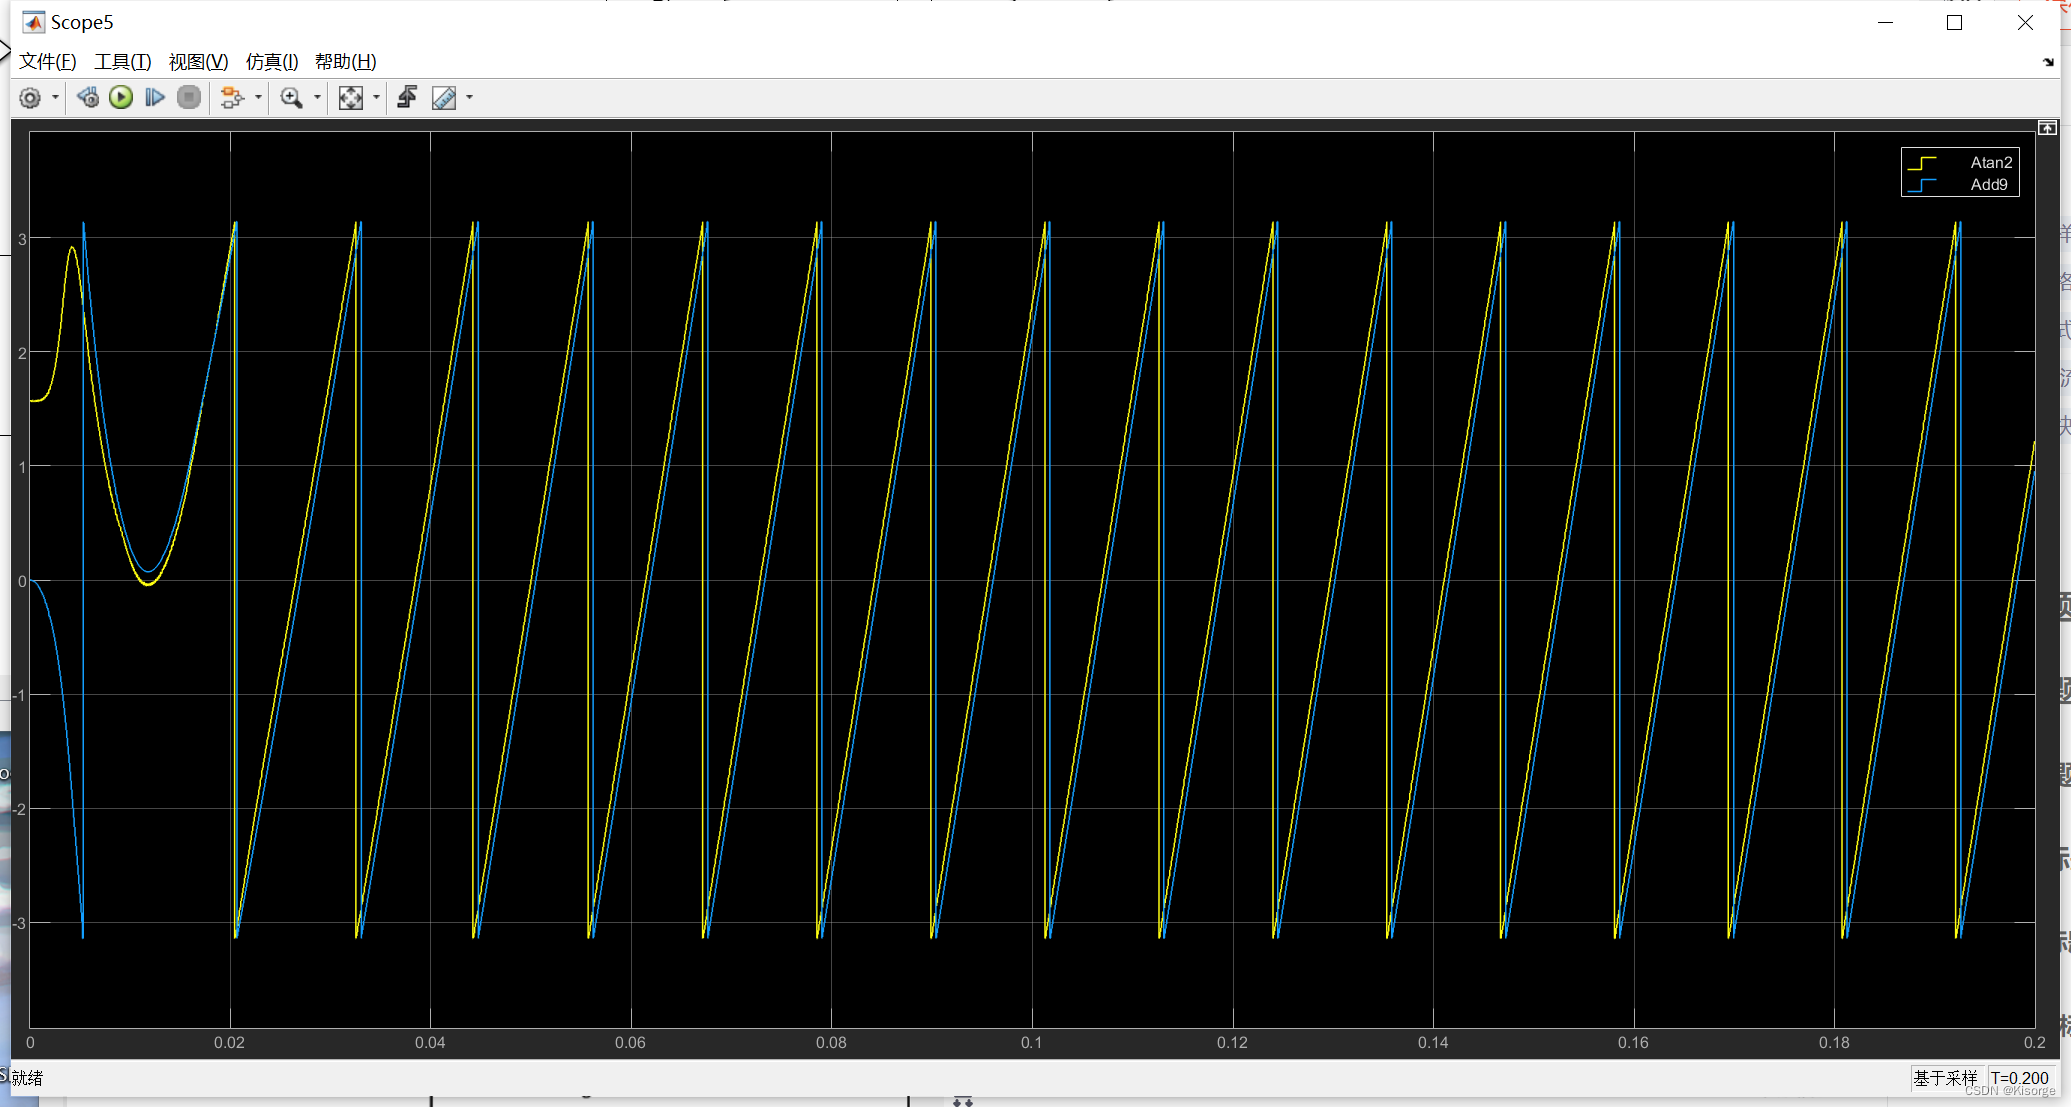2071x1107 pixels.
Task: Click the Step Back button
Action: [88, 97]
